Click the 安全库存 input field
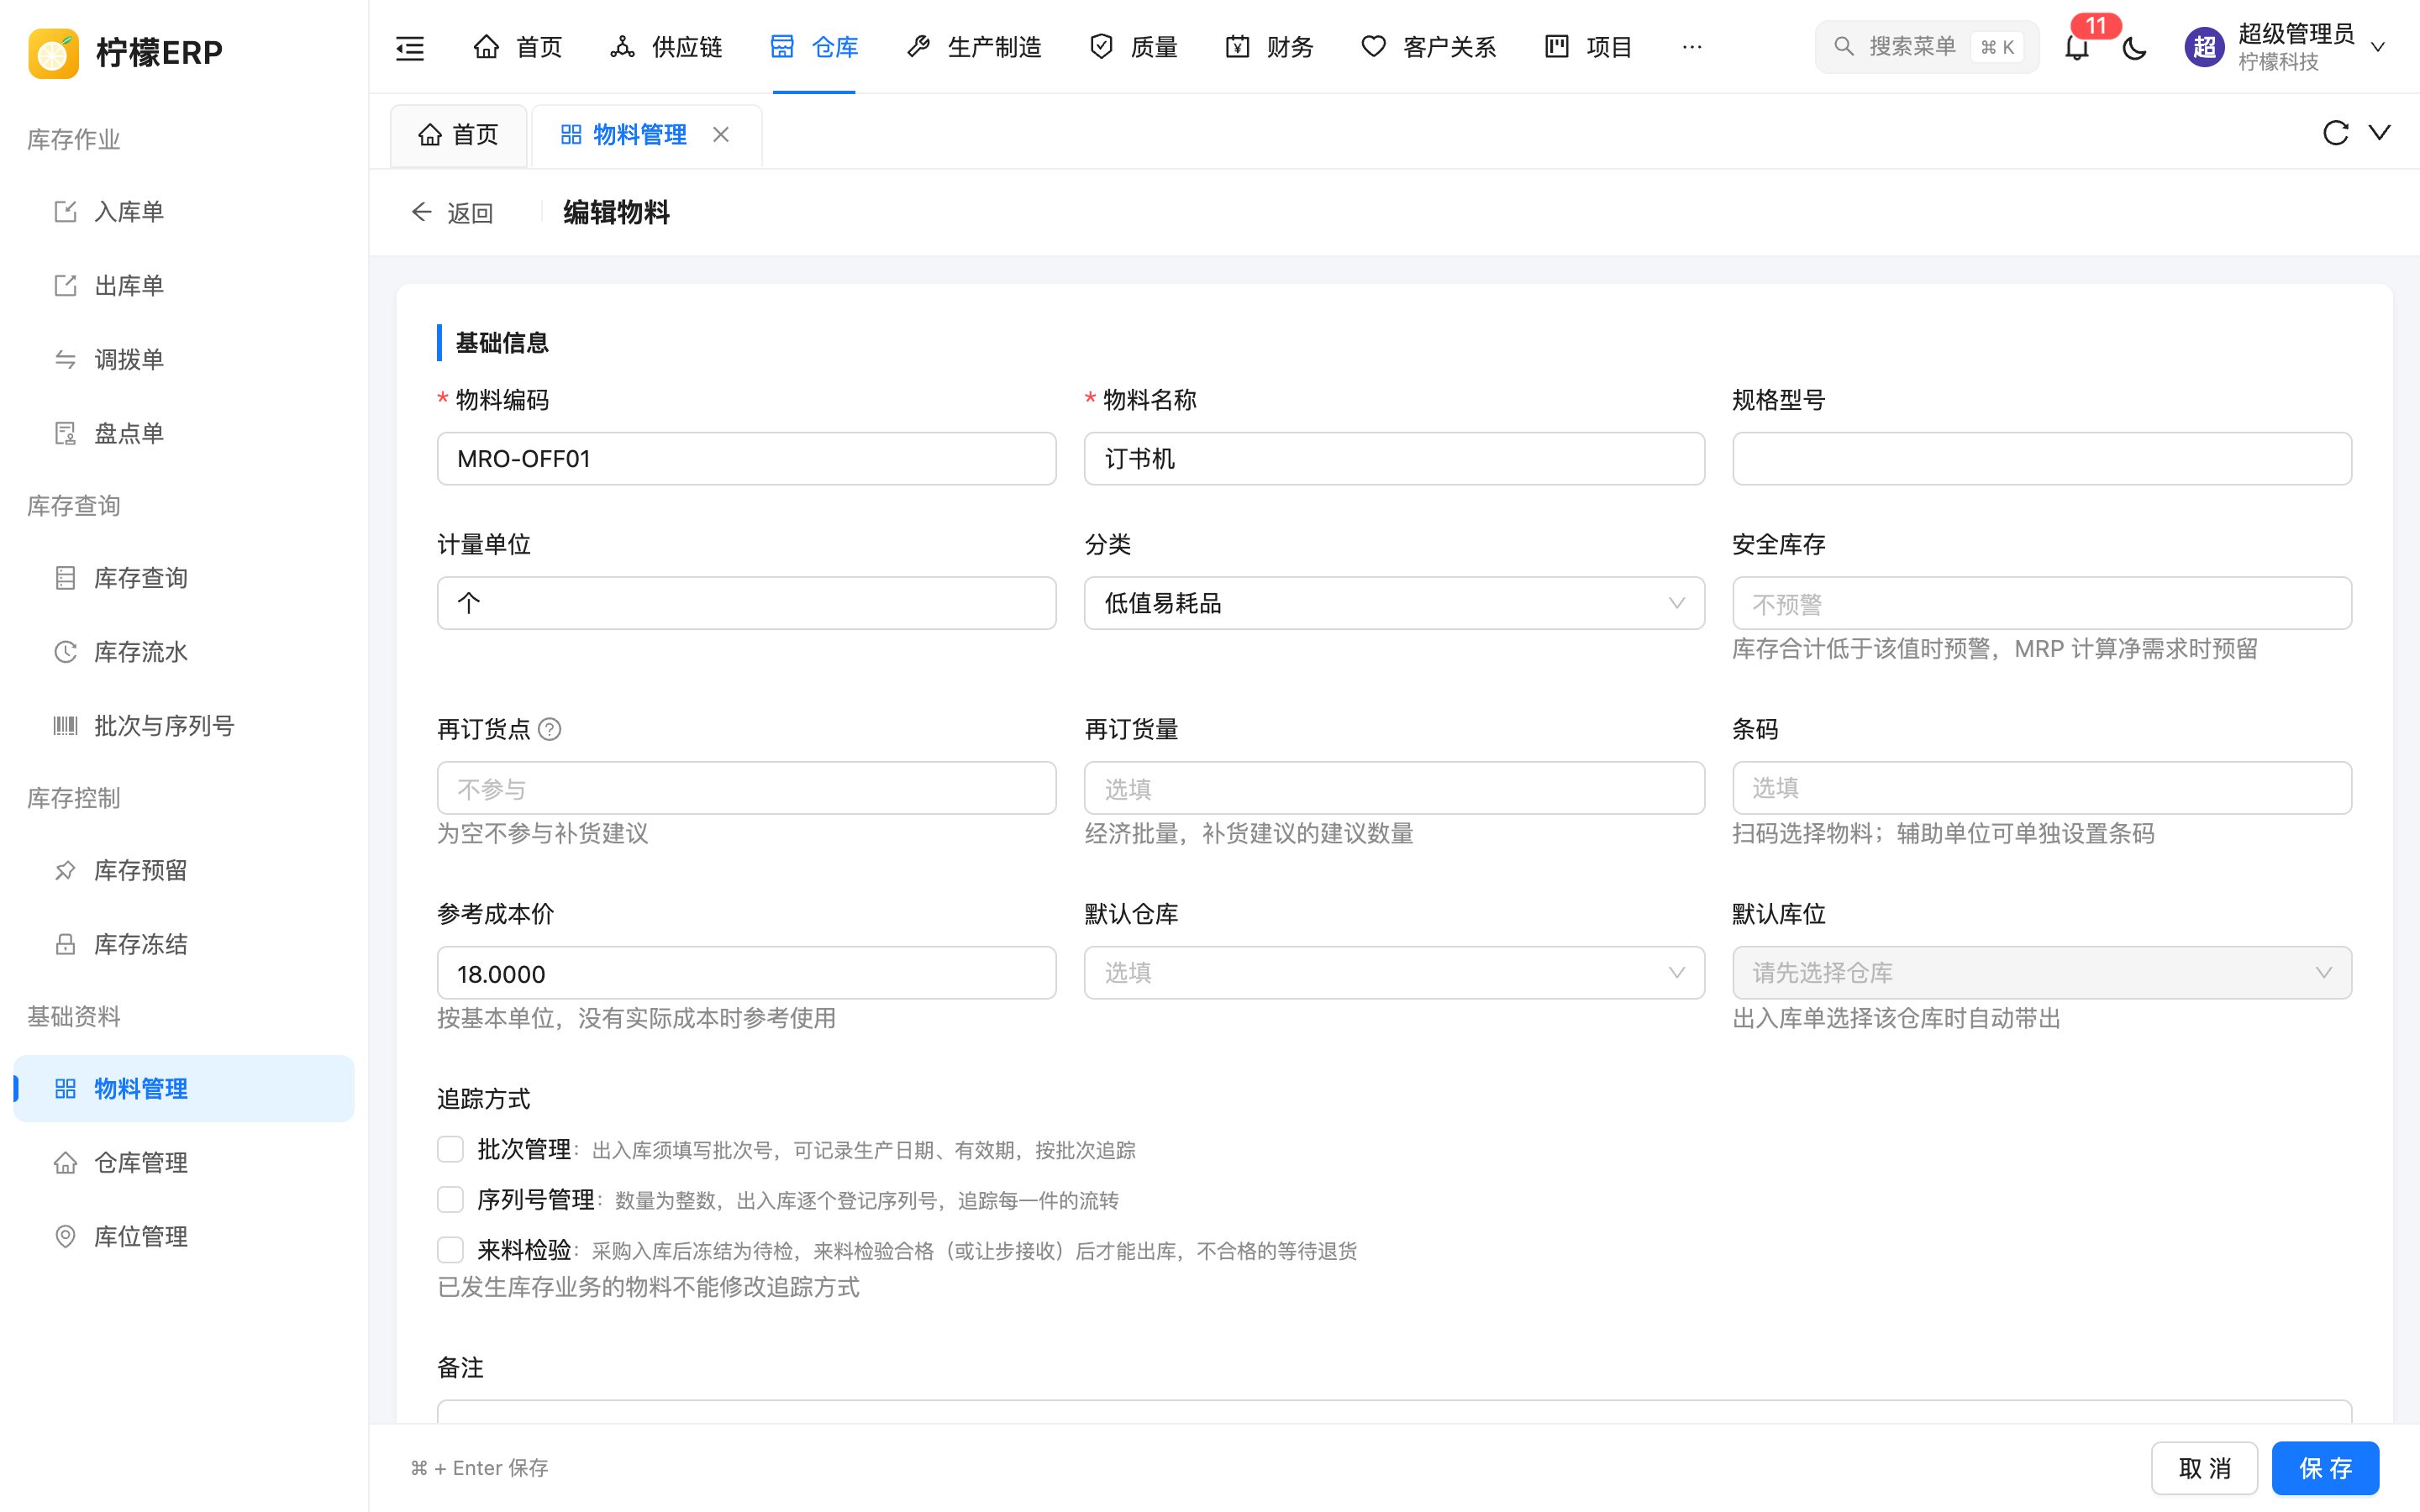2420x1512 pixels. (2042, 603)
